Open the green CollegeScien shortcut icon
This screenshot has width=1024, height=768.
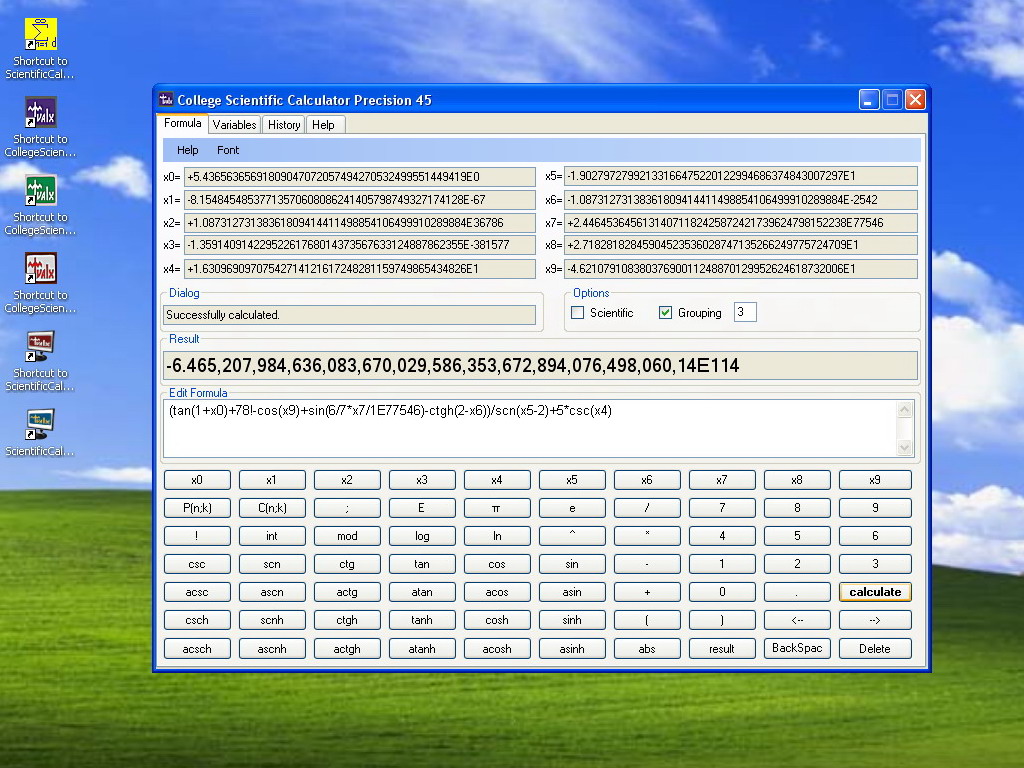[40, 190]
